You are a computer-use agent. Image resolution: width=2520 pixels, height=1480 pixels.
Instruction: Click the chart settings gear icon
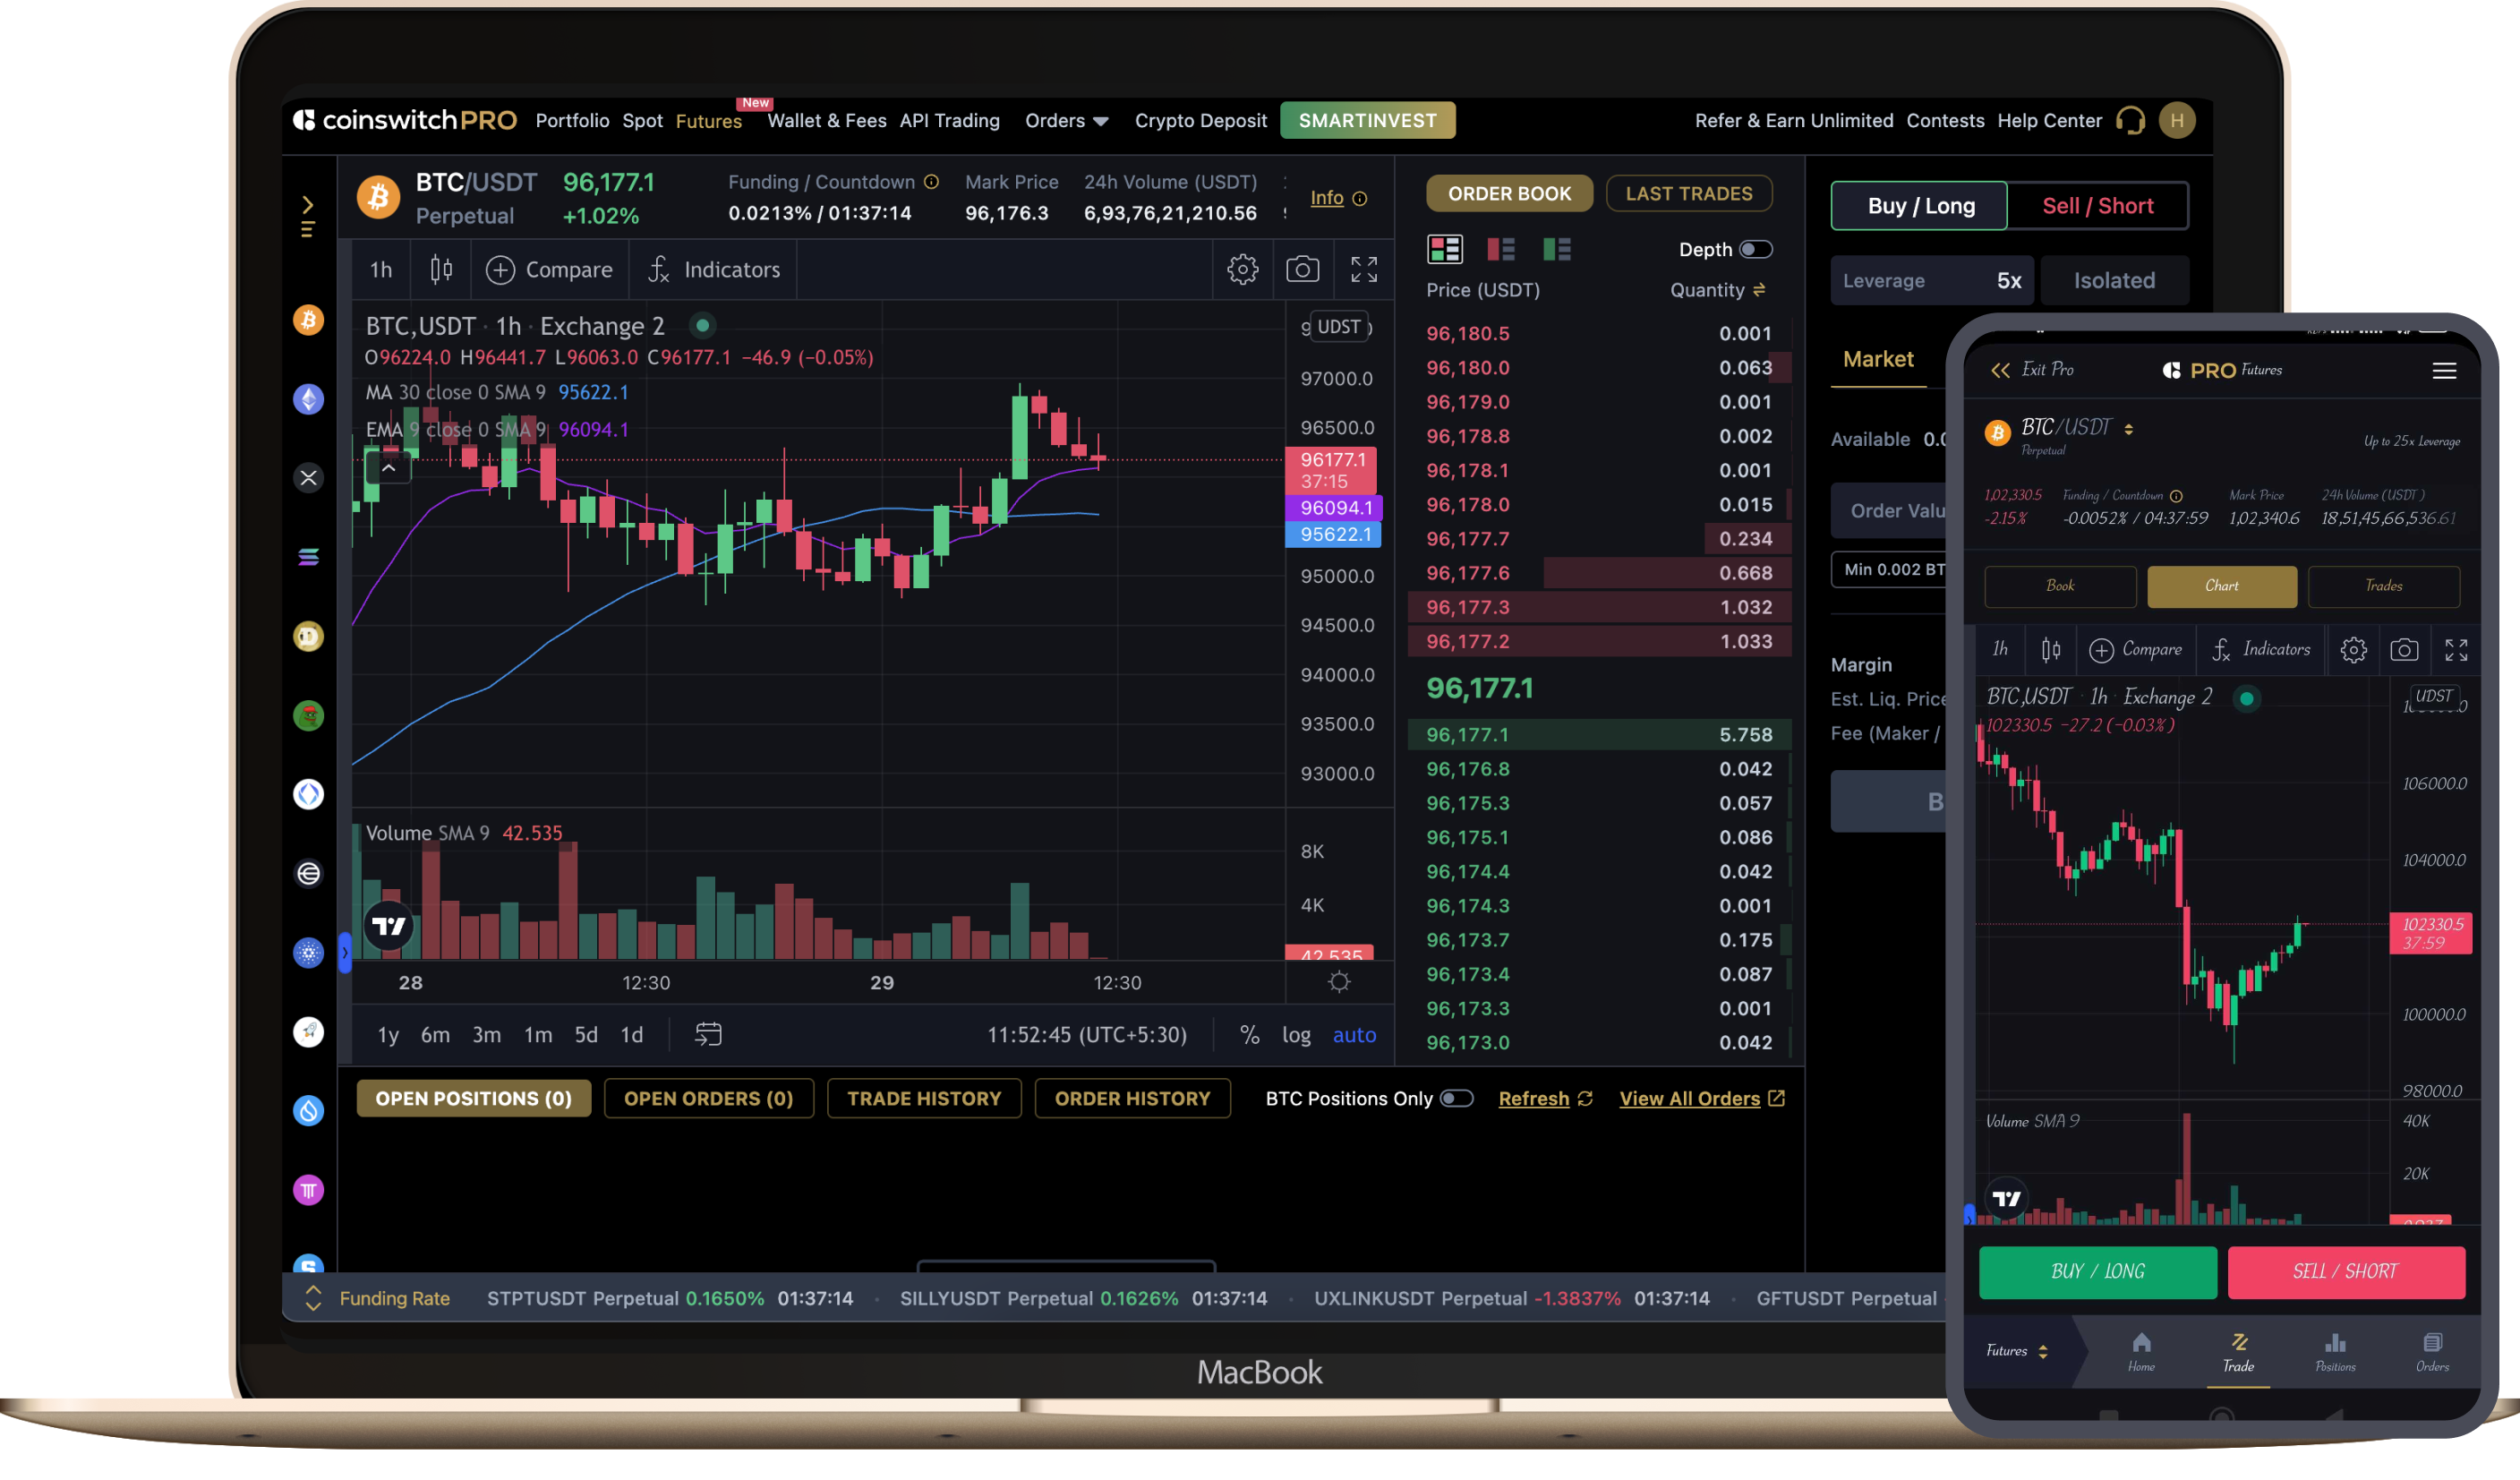click(x=1242, y=269)
